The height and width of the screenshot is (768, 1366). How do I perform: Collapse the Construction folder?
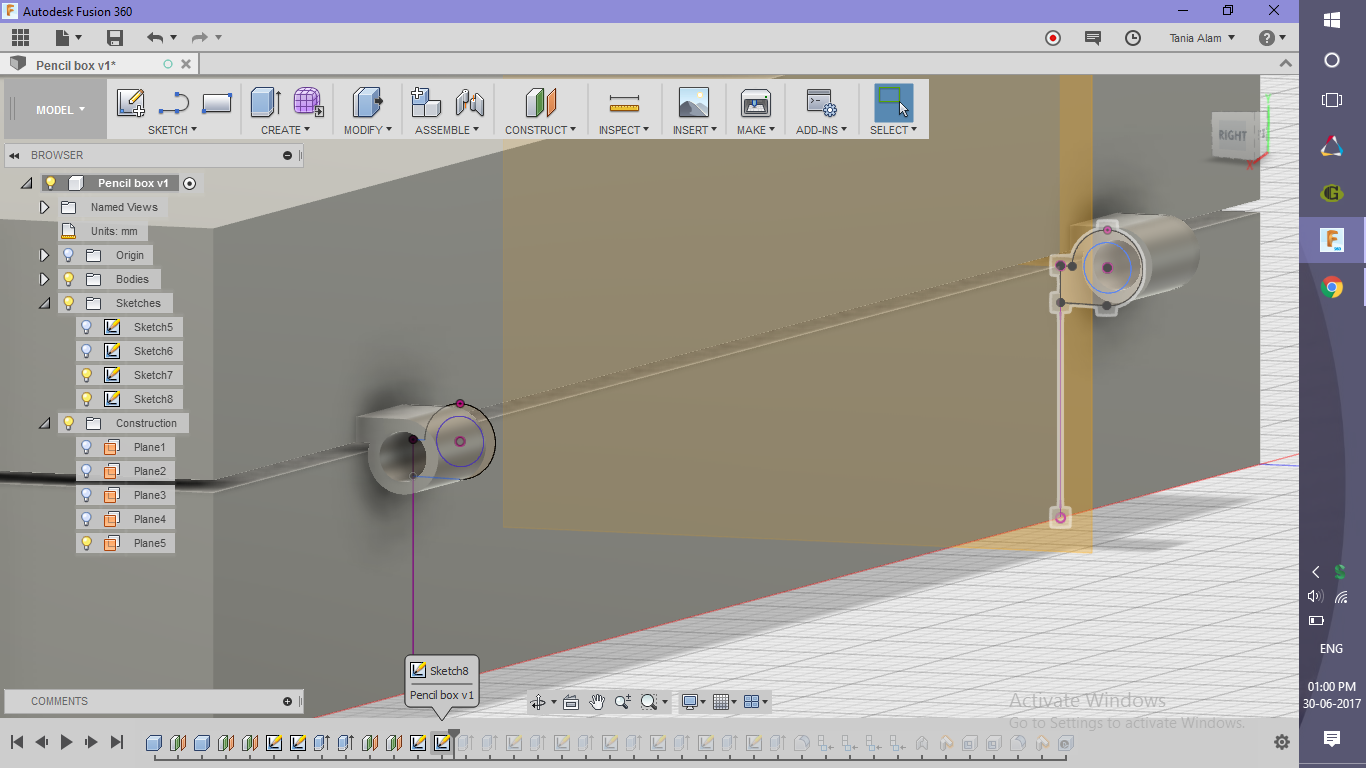[x=44, y=423]
